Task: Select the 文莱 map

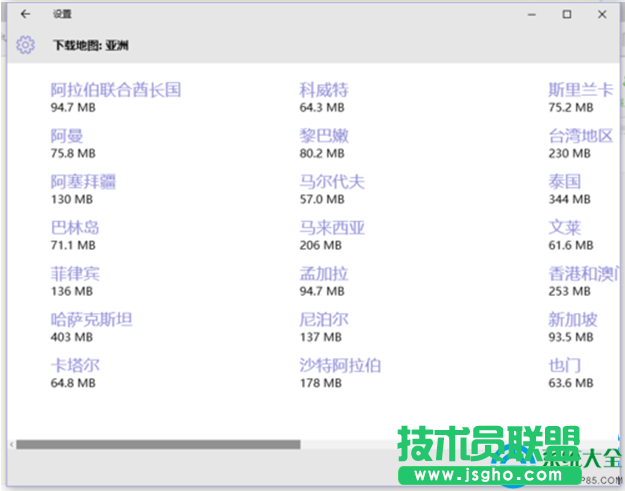Action: (x=564, y=228)
